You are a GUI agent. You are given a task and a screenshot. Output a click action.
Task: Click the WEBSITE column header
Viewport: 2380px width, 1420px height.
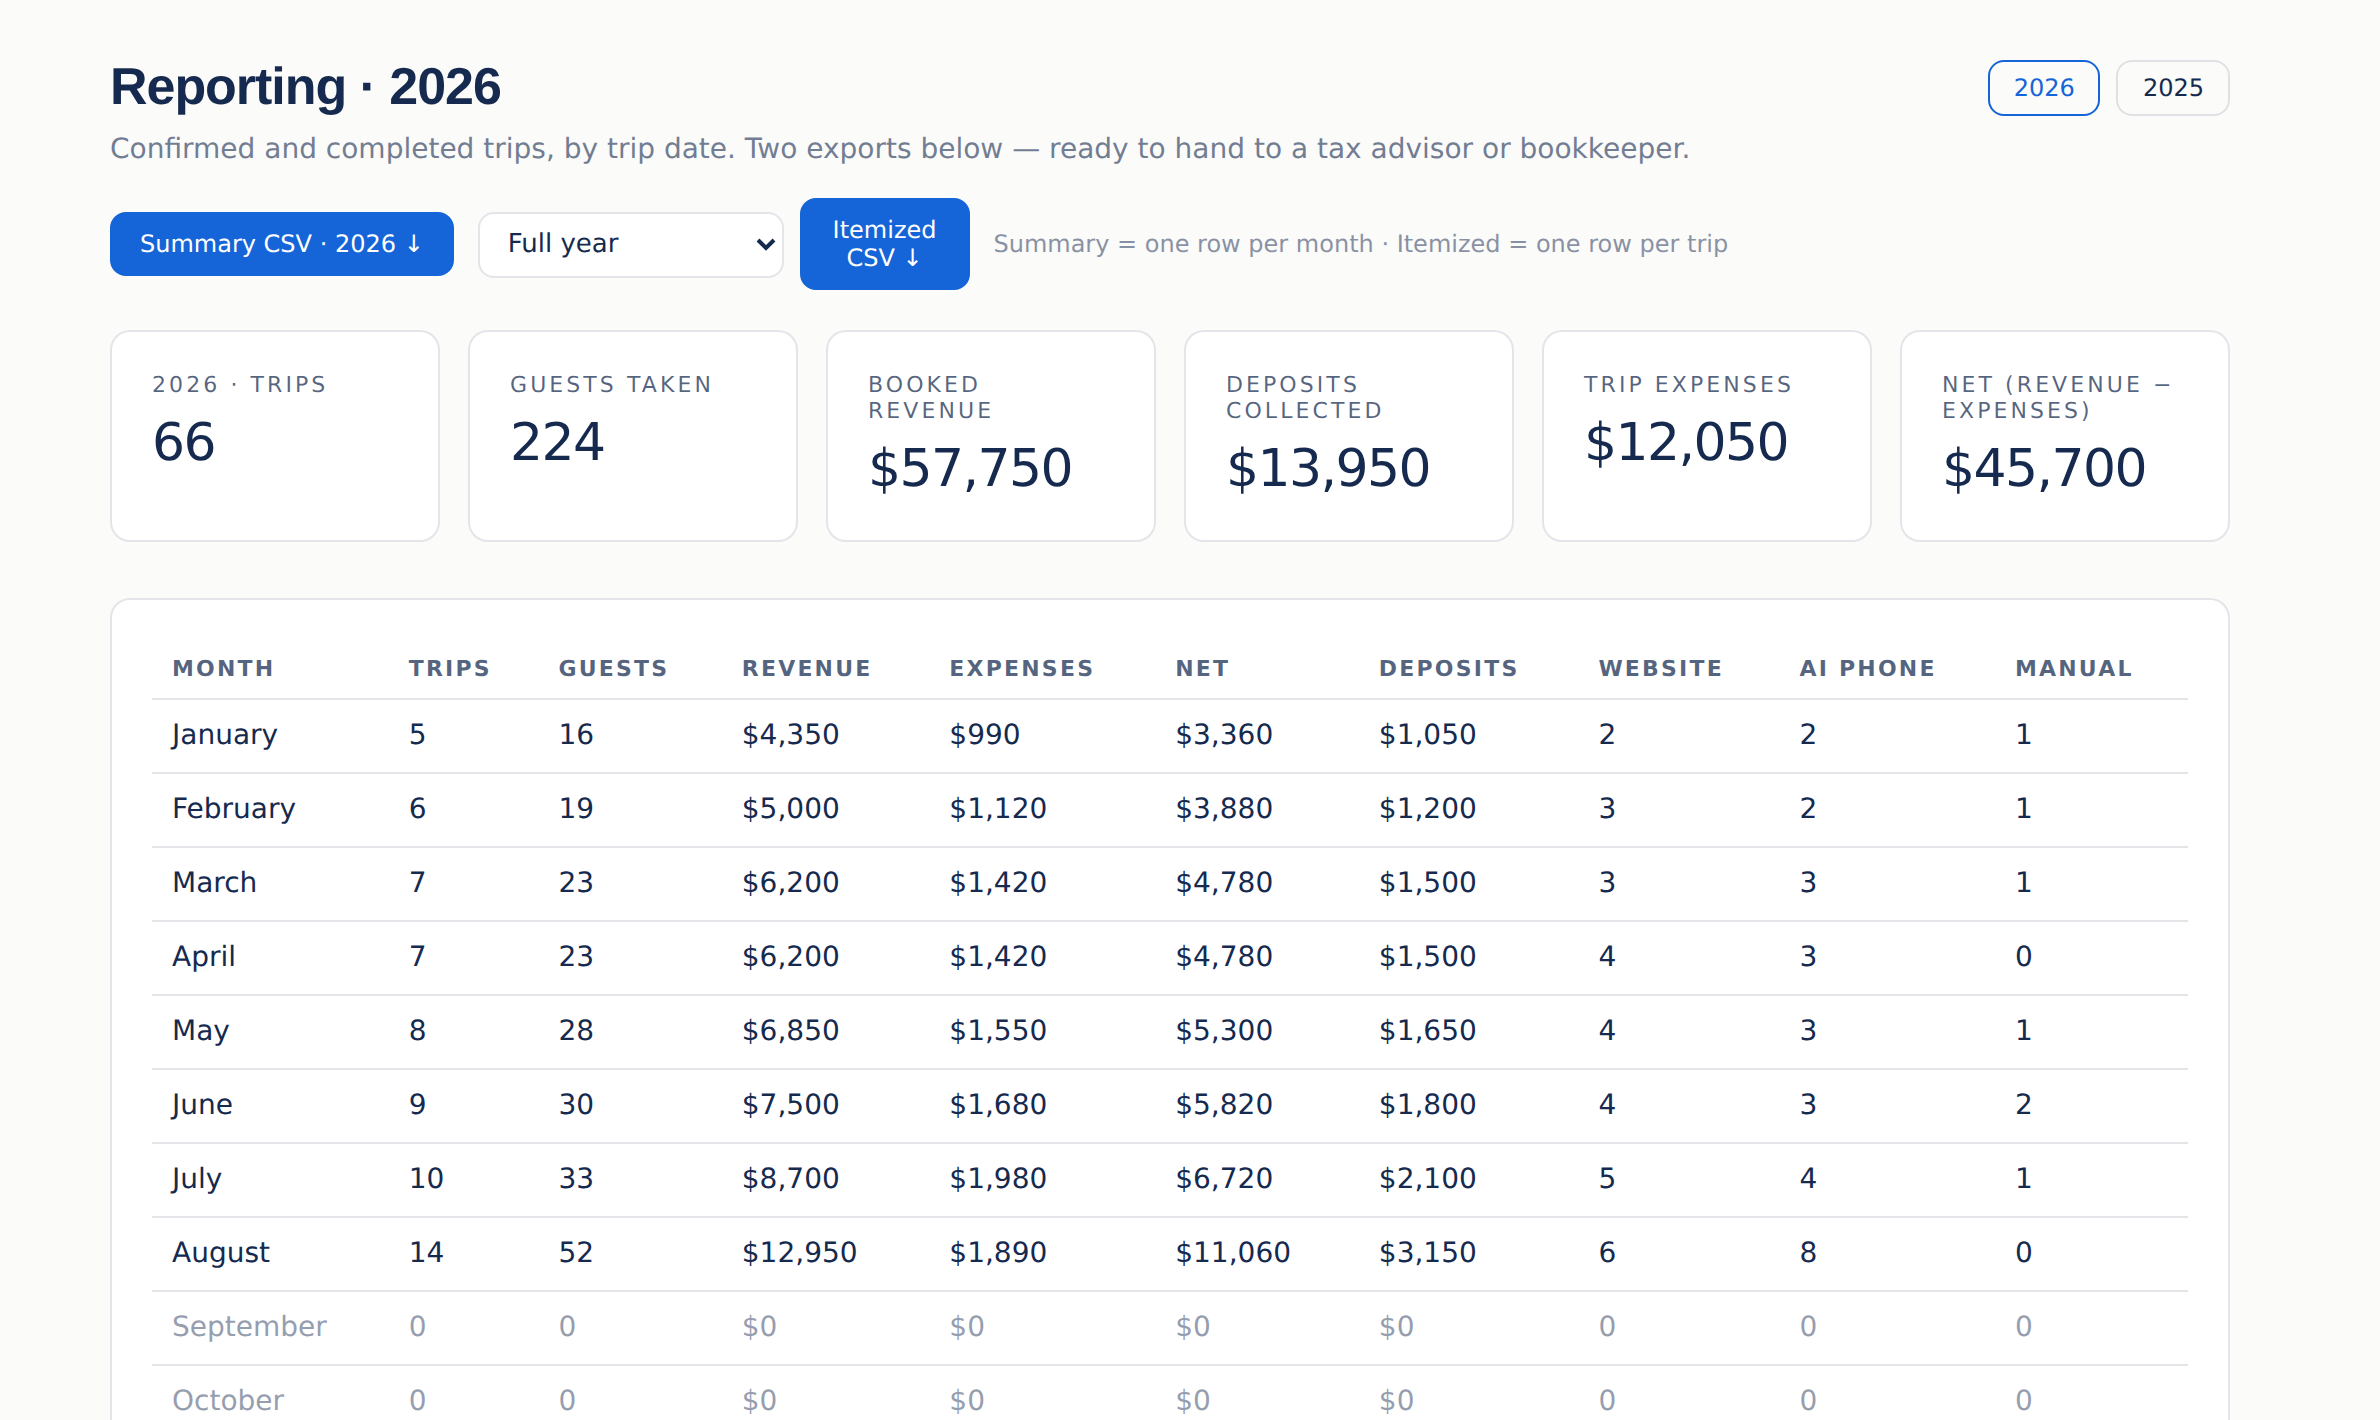point(1660,668)
